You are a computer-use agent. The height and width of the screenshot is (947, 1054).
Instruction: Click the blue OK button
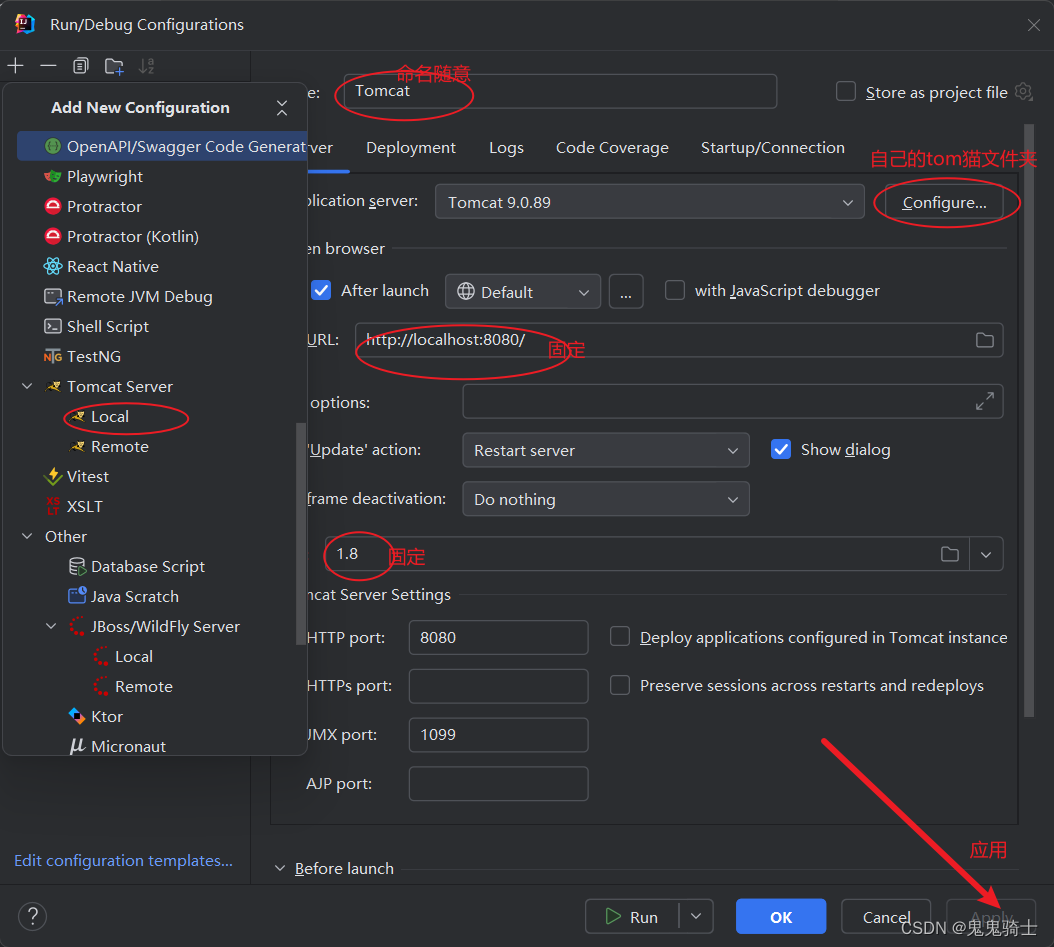coord(781,917)
